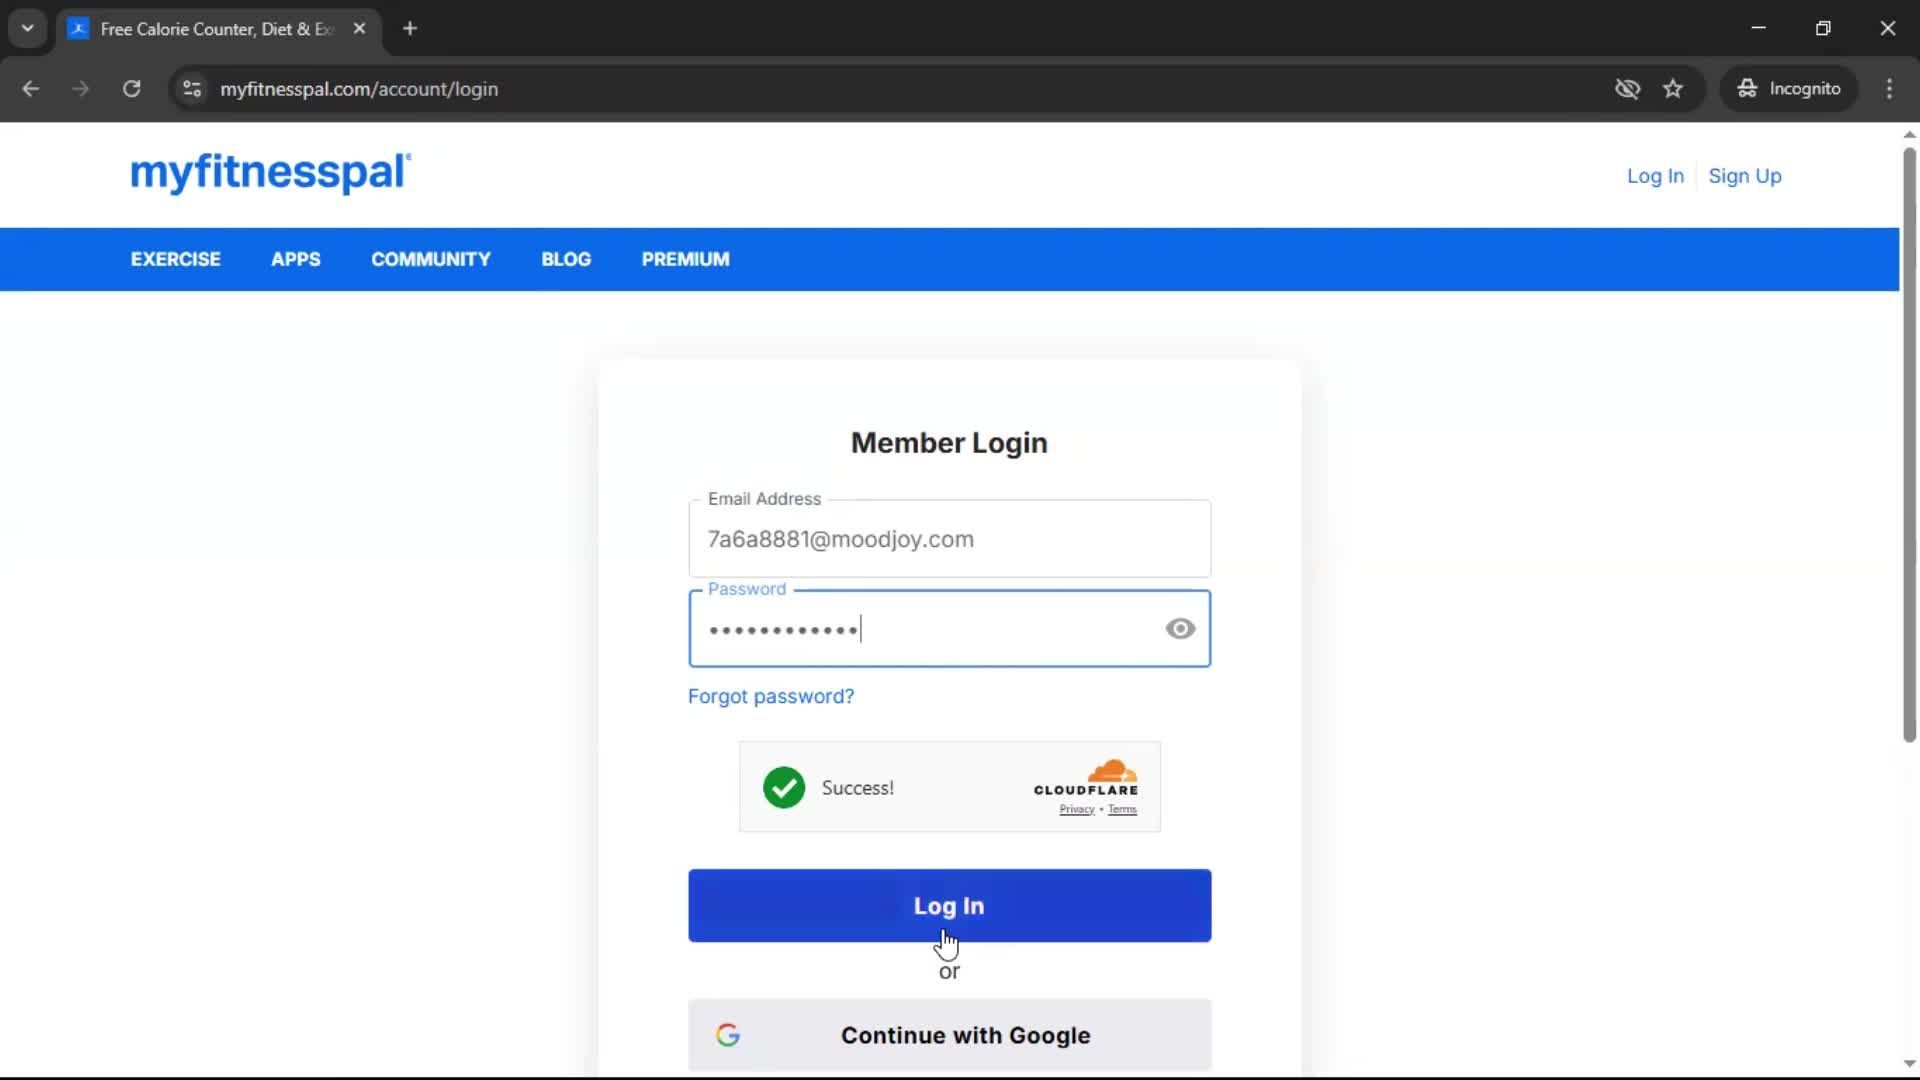
Task: Click Continue with Google button
Action: 949,1035
